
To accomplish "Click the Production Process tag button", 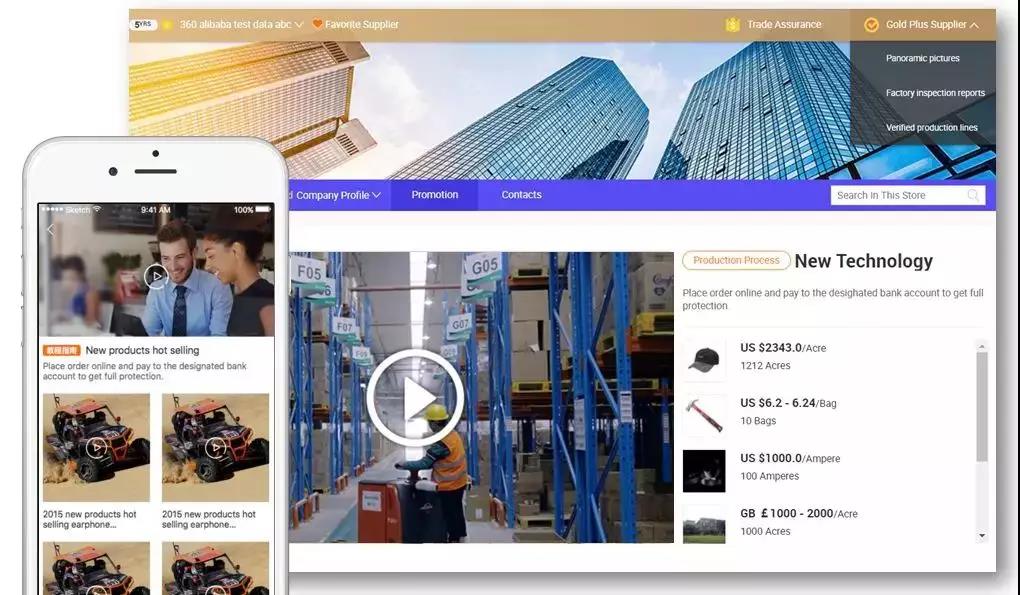I will click(736, 261).
